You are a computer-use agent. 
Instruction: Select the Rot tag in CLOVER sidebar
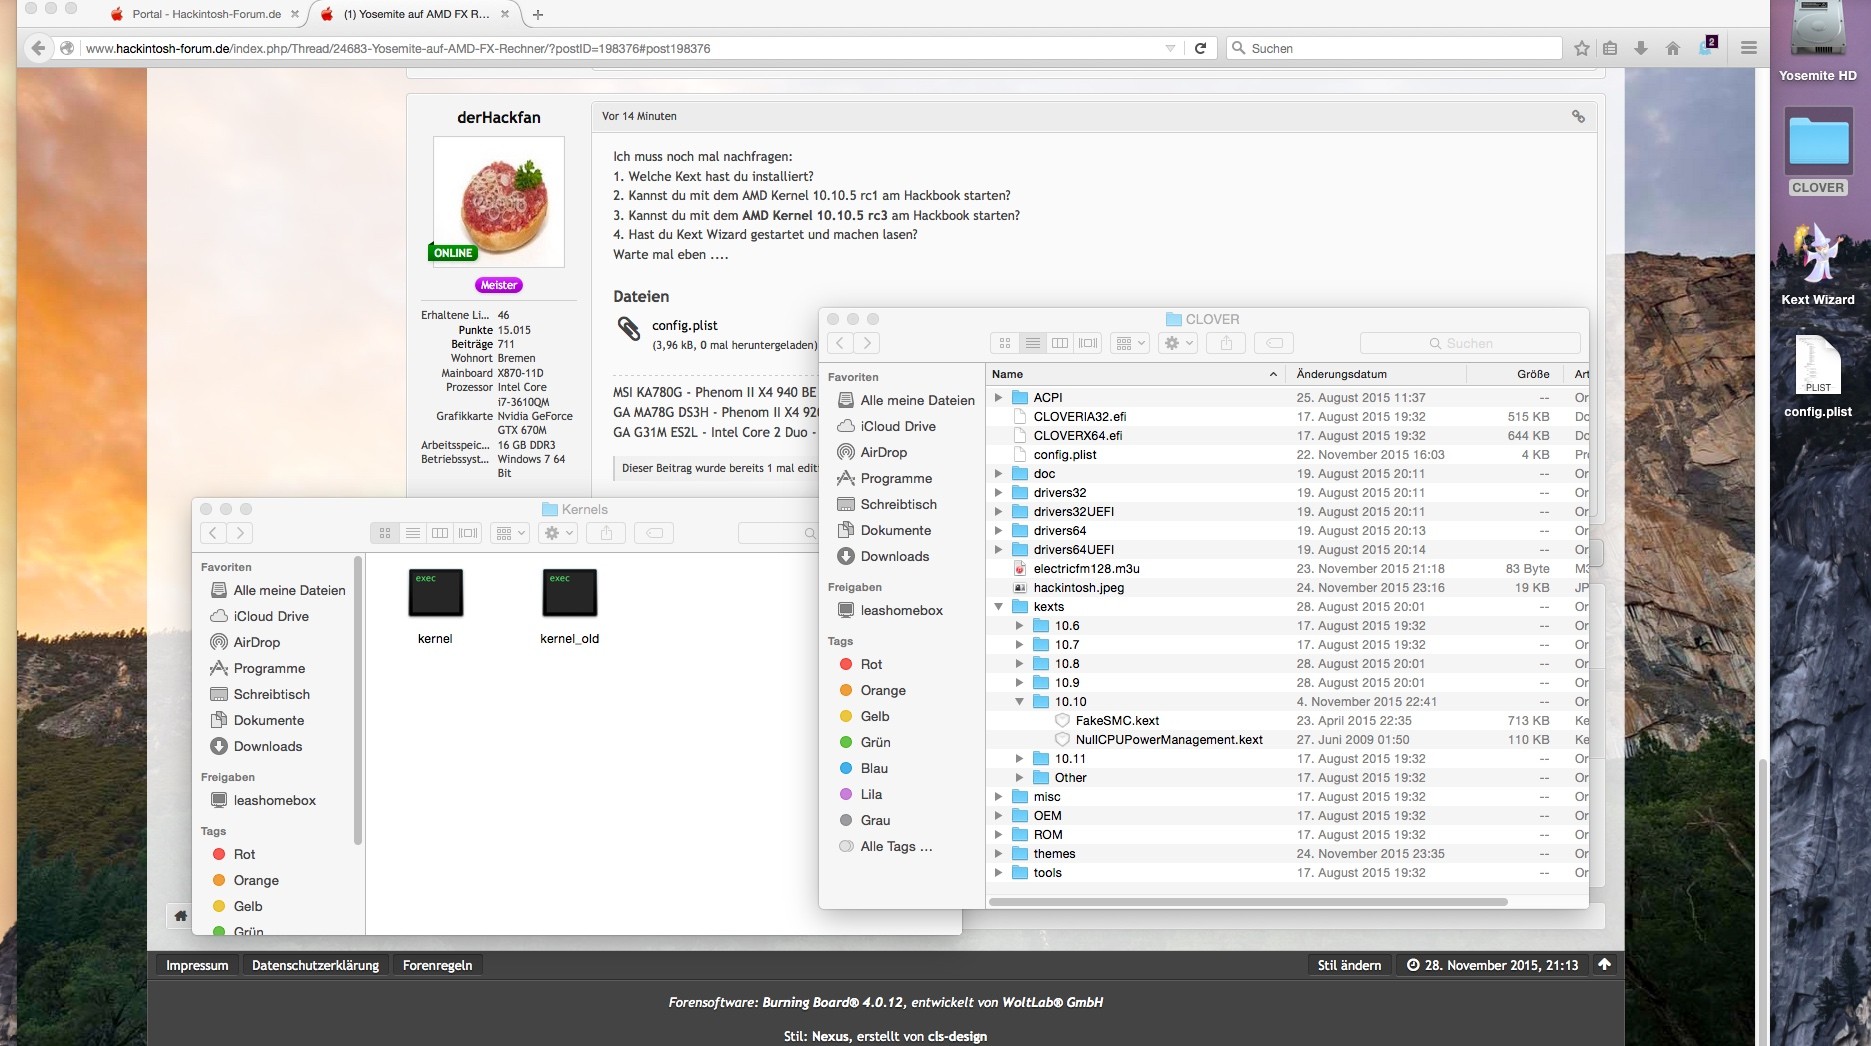pyautogui.click(x=871, y=664)
